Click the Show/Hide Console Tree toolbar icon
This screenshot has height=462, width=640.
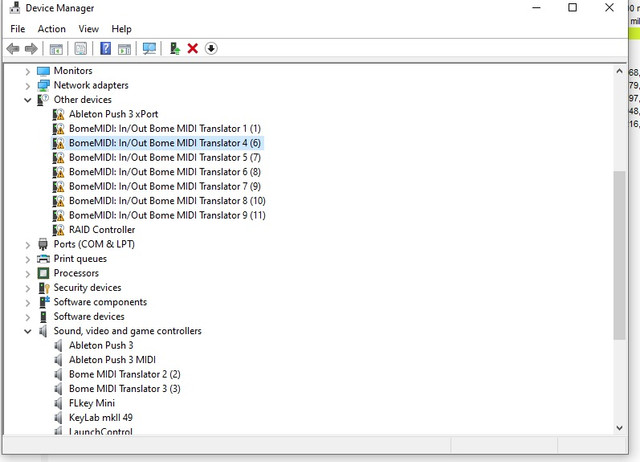click(x=56, y=49)
